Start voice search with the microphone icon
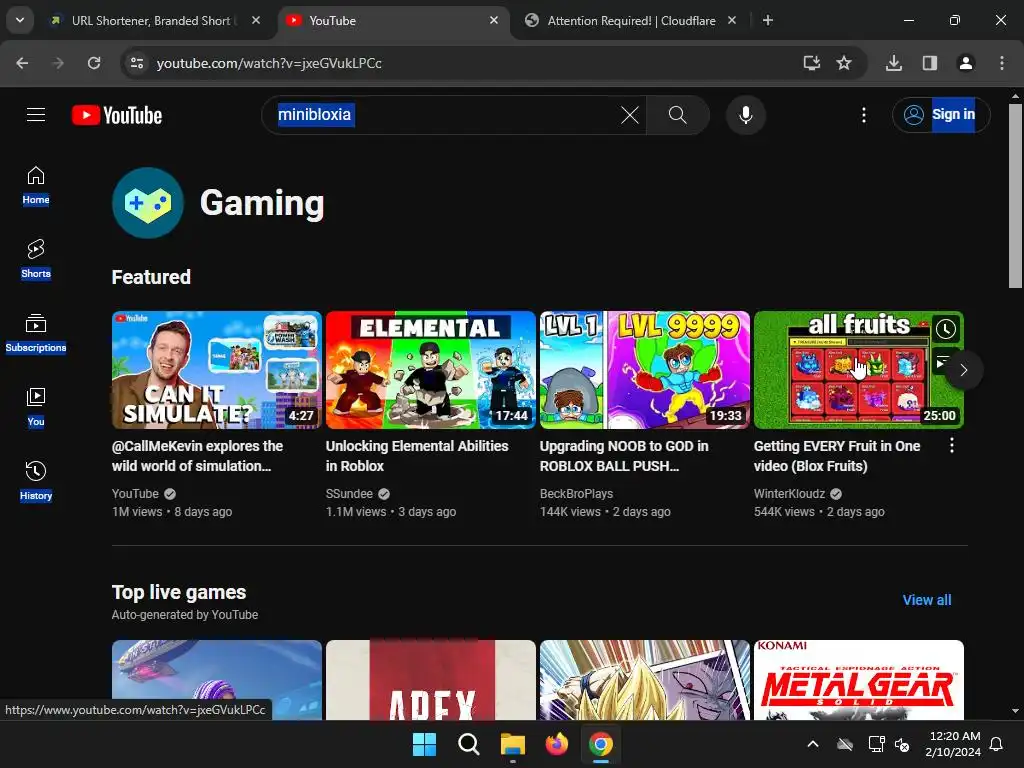 pos(745,115)
